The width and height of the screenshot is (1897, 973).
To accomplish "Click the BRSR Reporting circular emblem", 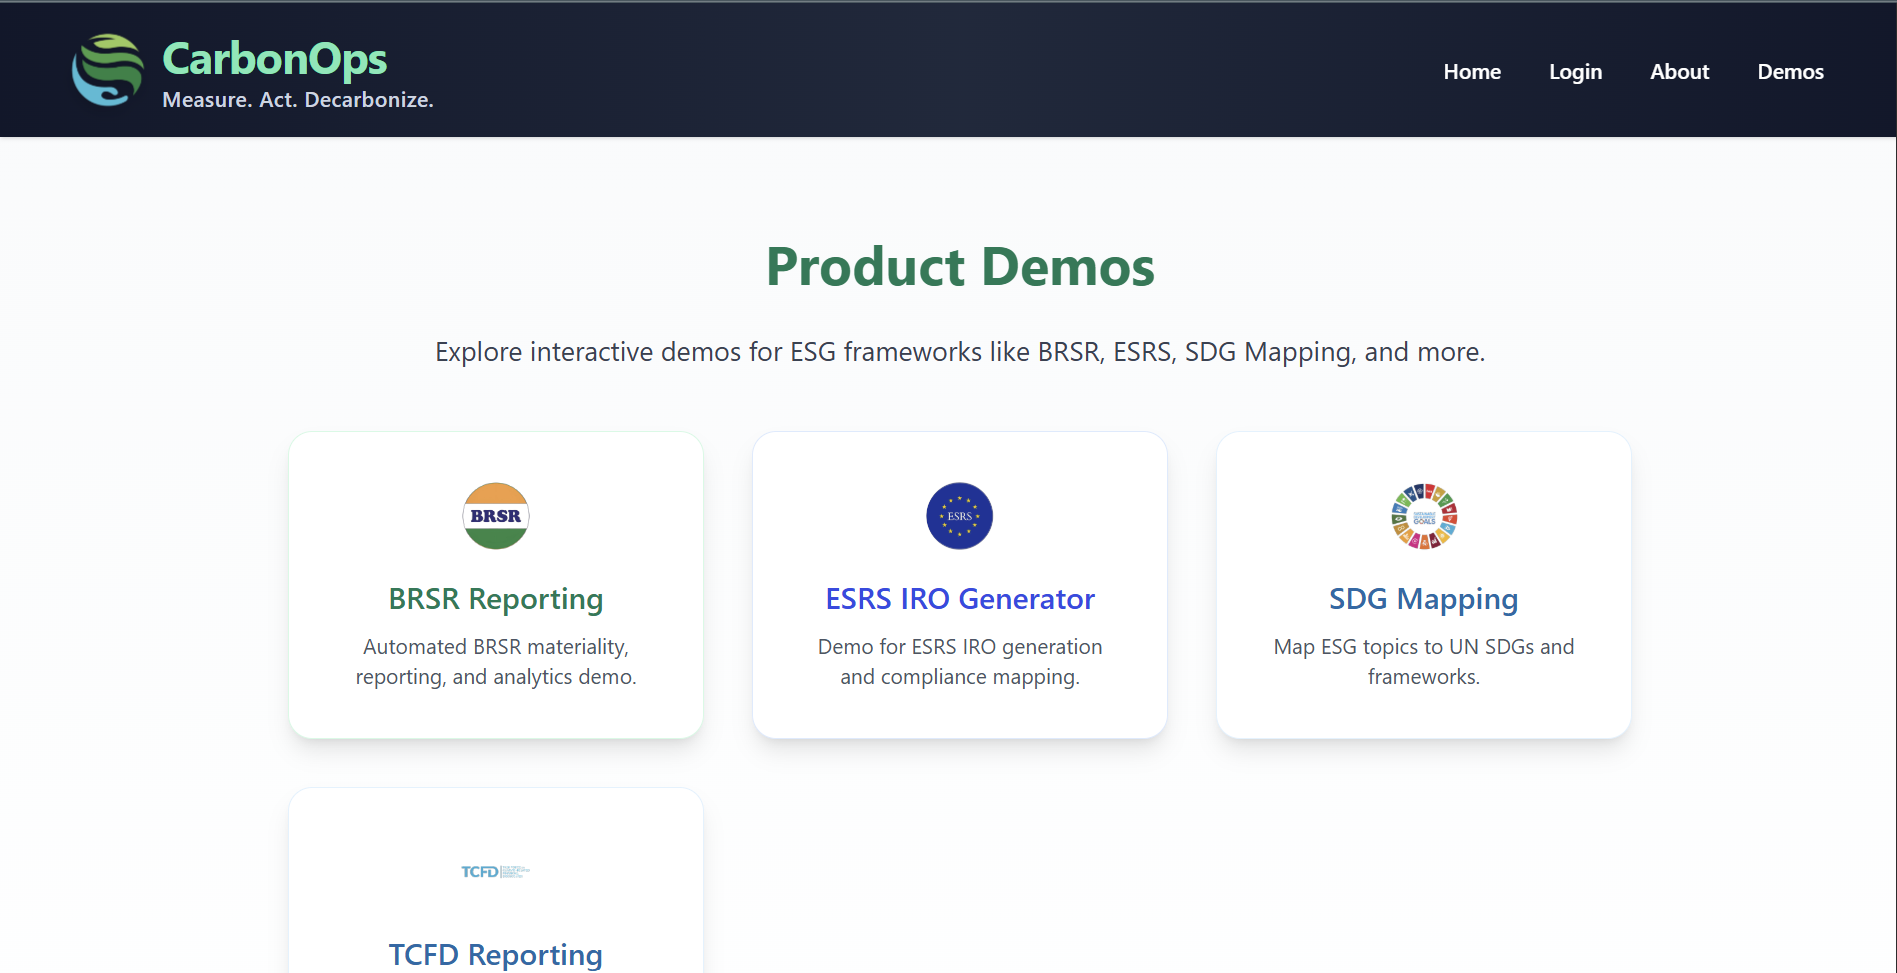I will (x=495, y=515).
